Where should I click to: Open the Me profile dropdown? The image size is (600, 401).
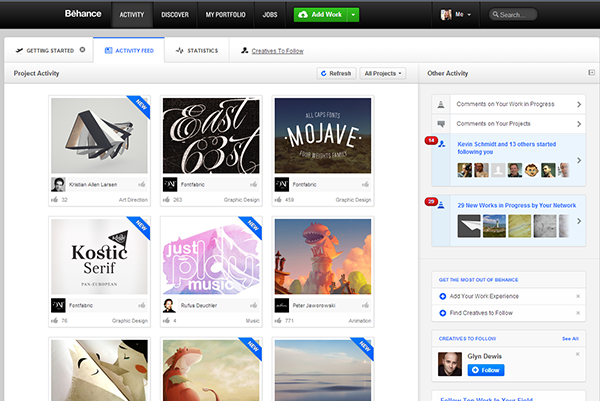point(456,15)
